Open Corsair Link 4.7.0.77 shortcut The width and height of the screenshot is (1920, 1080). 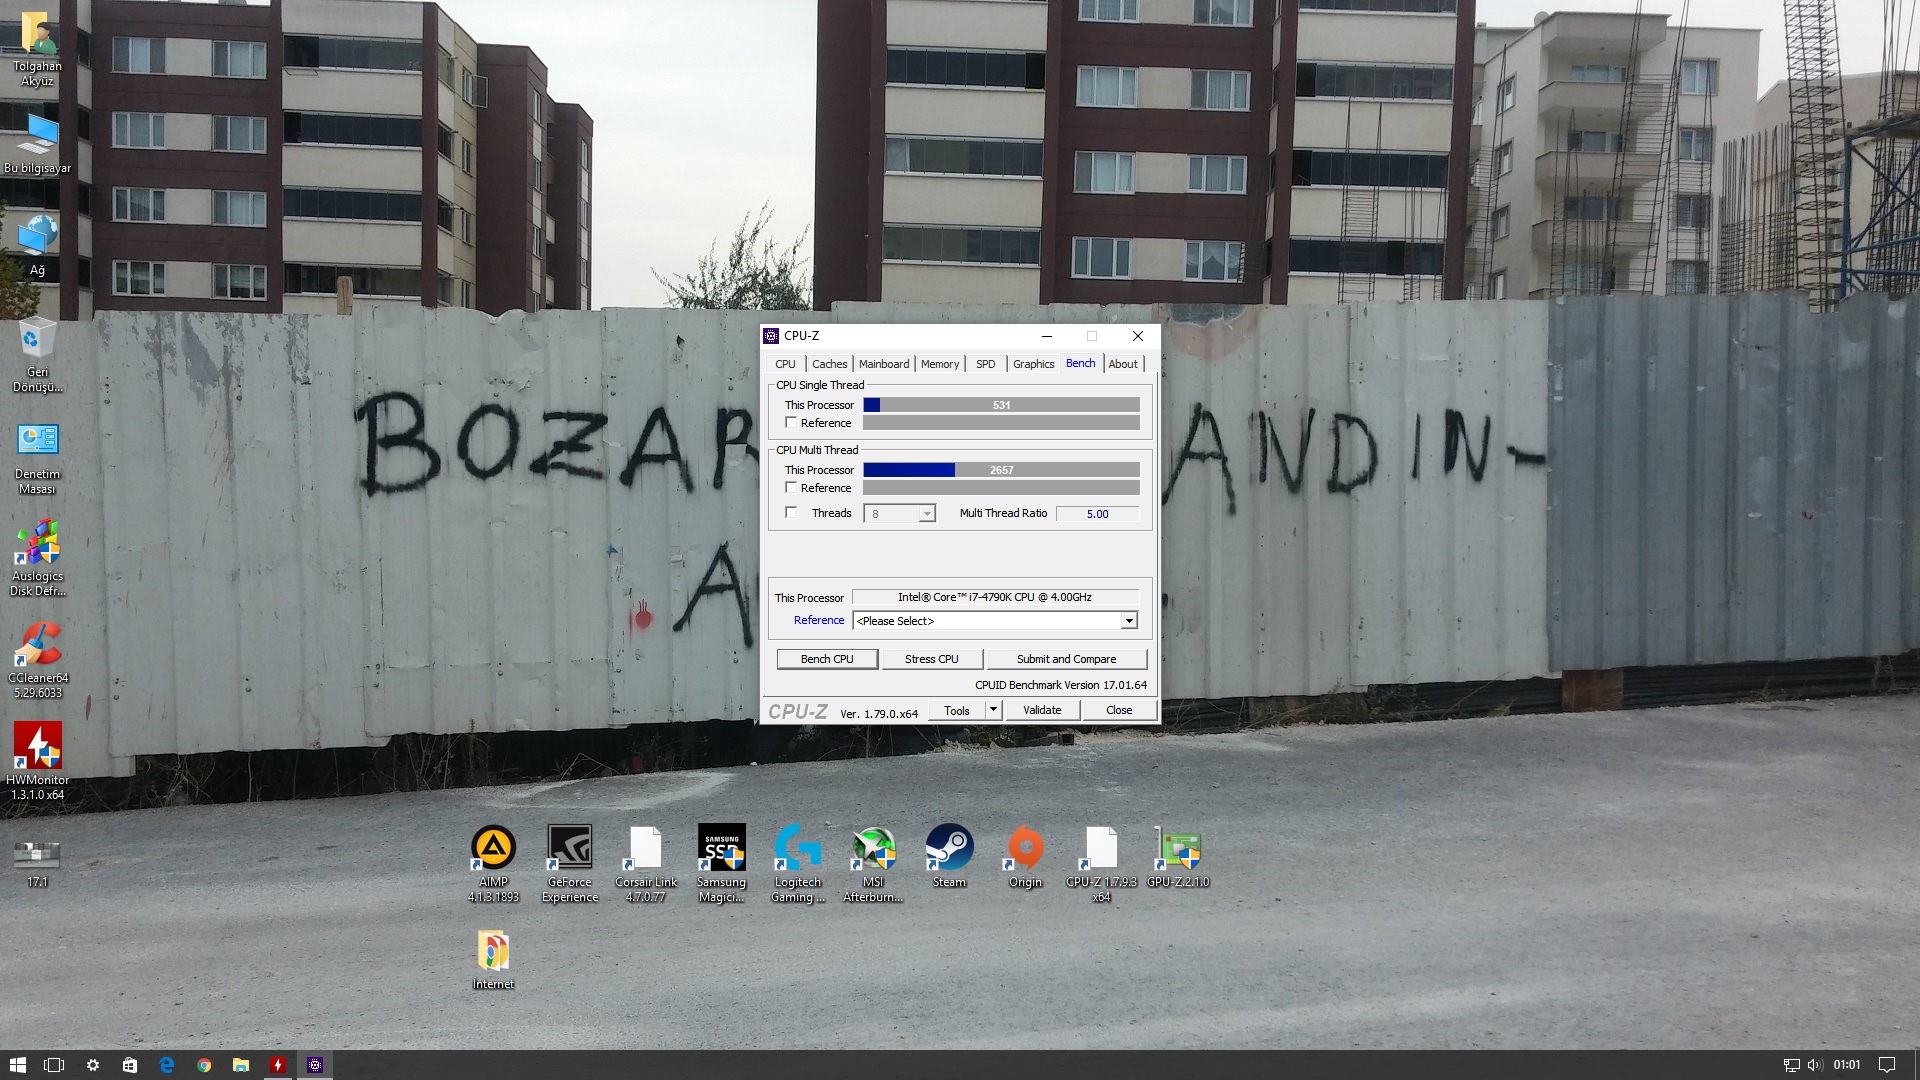coord(645,864)
